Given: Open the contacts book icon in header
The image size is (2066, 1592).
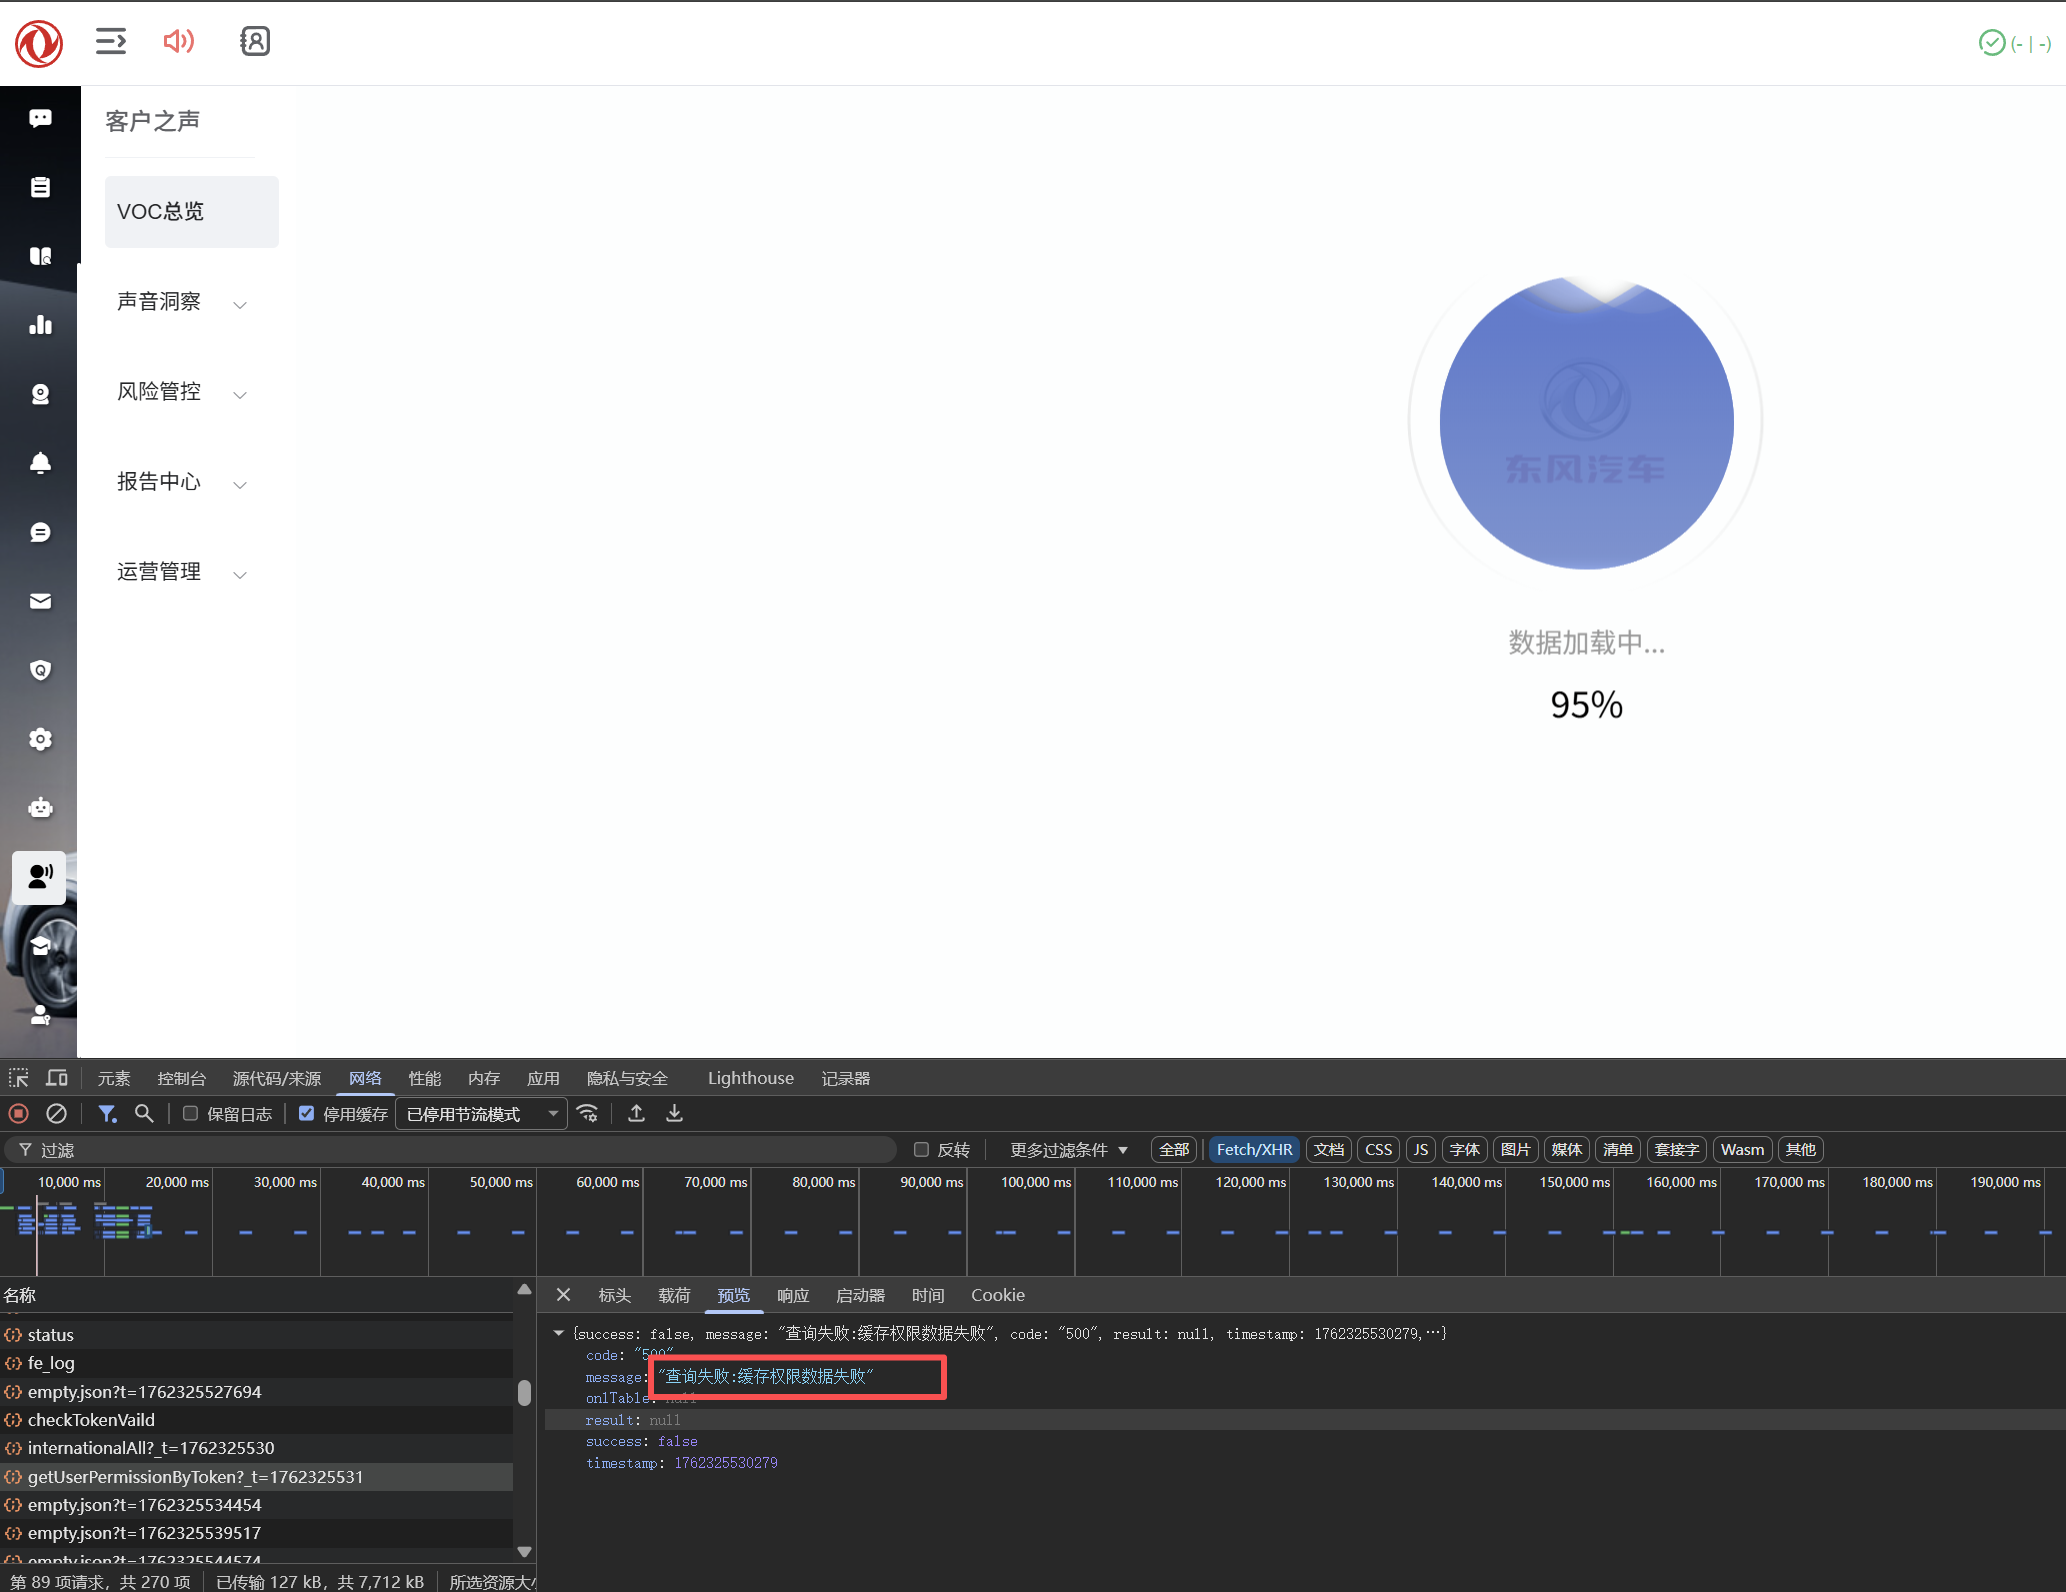Looking at the screenshot, I should pyautogui.click(x=255, y=41).
